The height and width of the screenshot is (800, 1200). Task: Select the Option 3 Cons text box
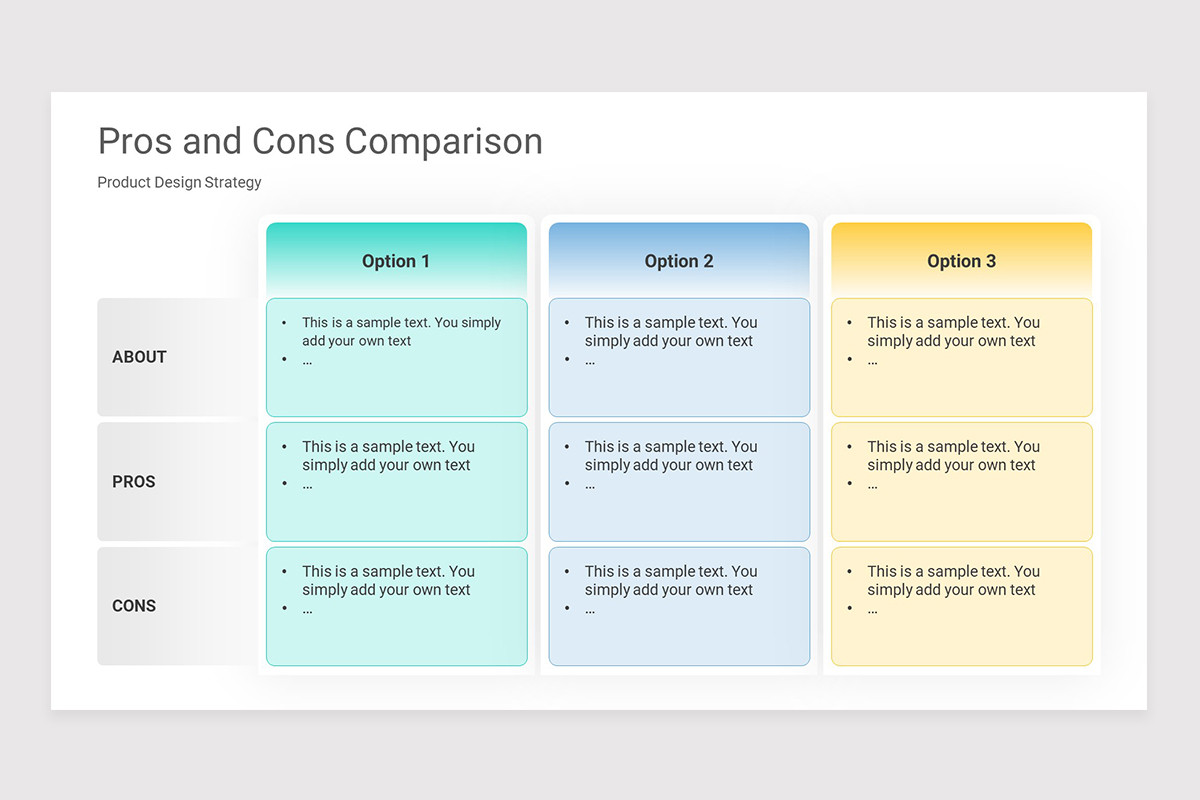coord(962,606)
